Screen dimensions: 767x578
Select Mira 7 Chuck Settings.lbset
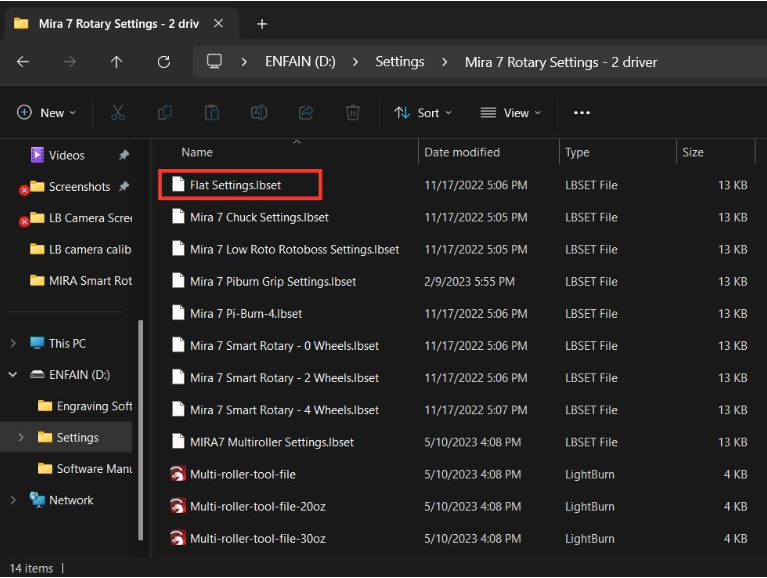(x=259, y=217)
